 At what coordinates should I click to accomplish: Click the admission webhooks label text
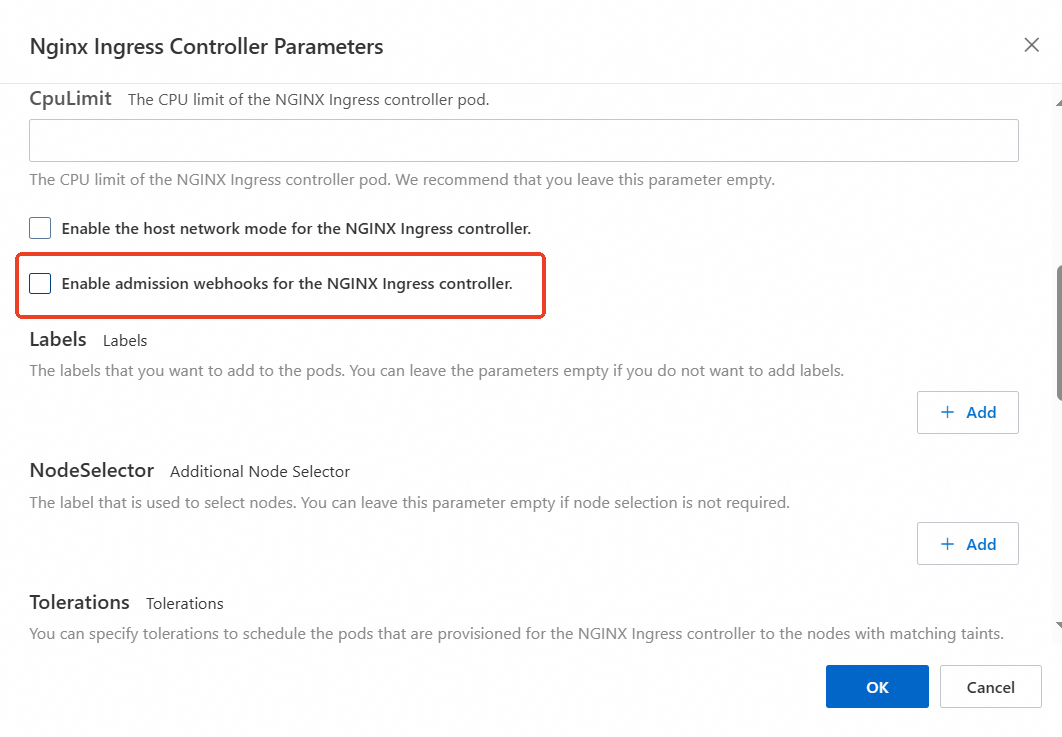click(x=287, y=284)
